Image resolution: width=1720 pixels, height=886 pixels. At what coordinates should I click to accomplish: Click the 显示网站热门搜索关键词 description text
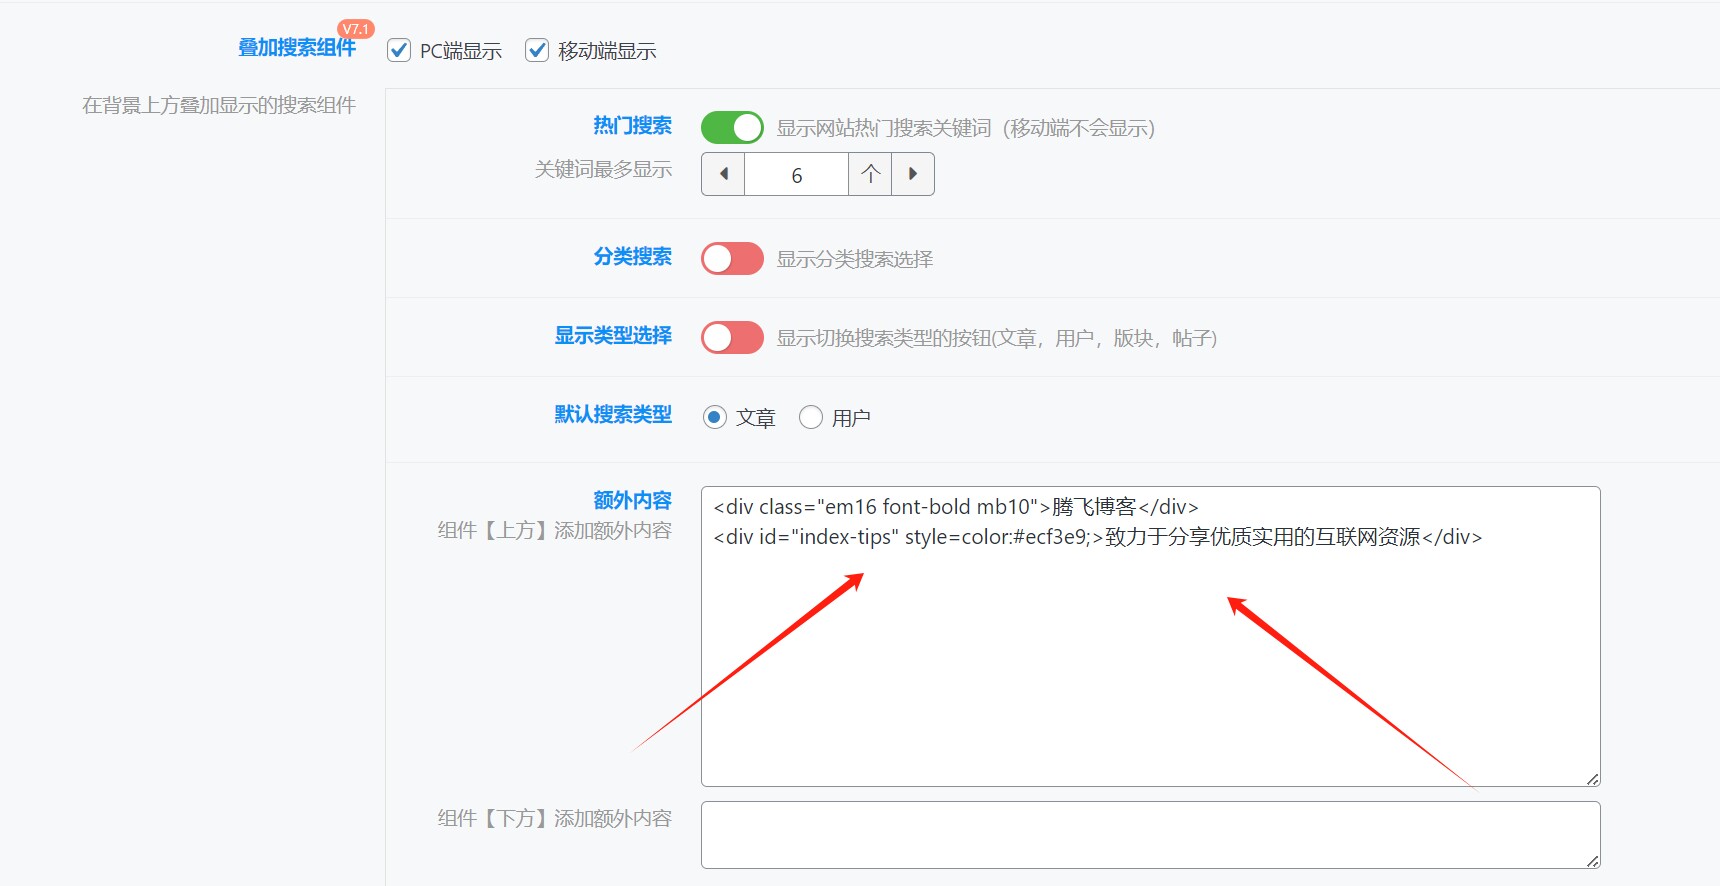pos(966,128)
